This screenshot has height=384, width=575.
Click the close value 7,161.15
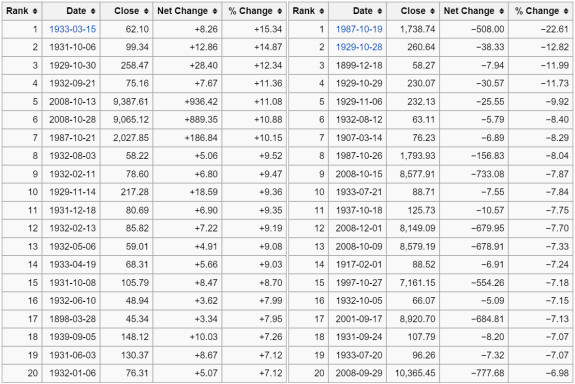click(x=417, y=283)
